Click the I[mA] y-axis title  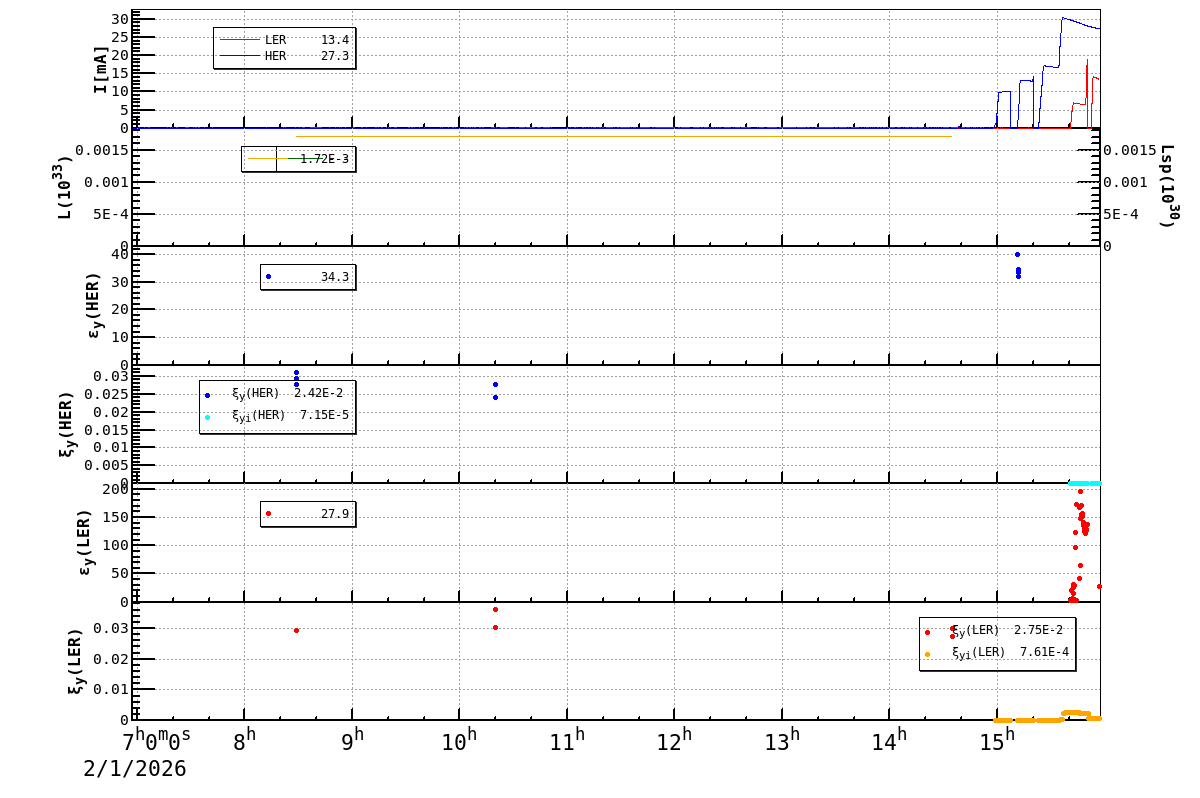pyautogui.click(x=101, y=69)
